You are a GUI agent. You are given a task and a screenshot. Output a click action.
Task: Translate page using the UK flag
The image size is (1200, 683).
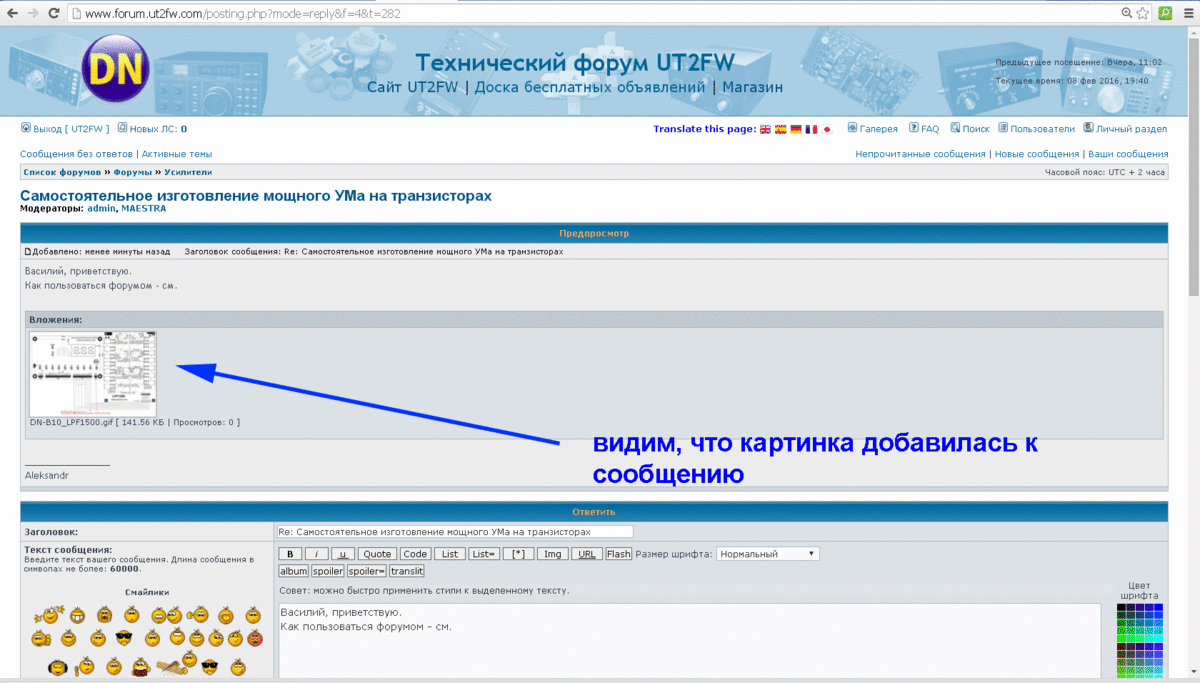pyautogui.click(x=765, y=129)
